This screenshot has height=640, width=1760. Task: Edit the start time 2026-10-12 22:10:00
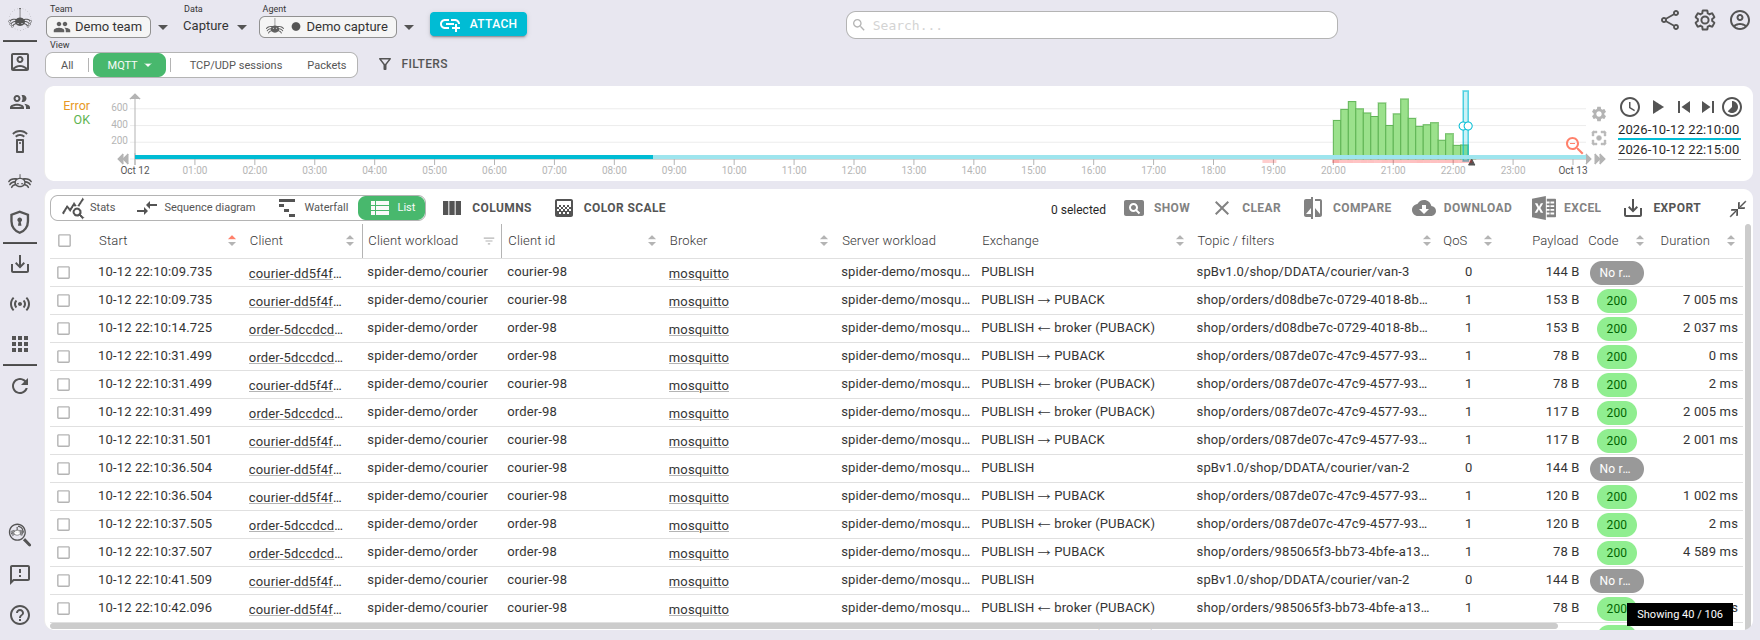[x=1679, y=130]
